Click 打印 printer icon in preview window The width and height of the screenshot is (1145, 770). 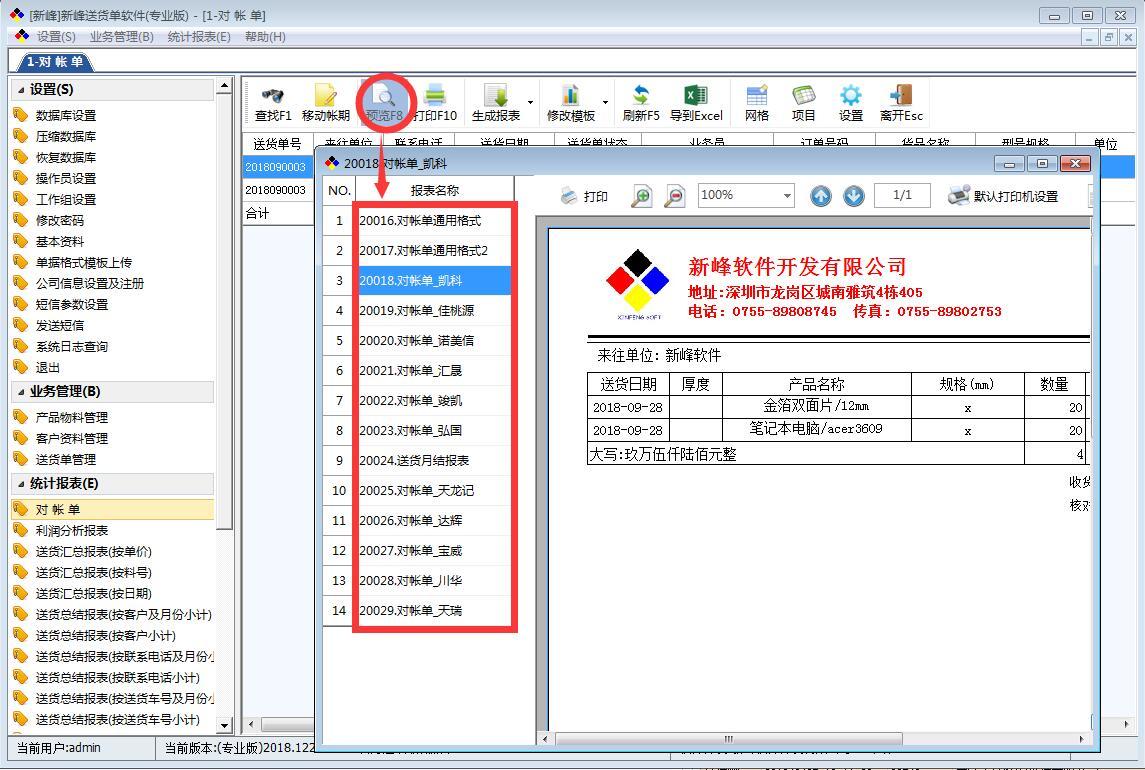(569, 196)
